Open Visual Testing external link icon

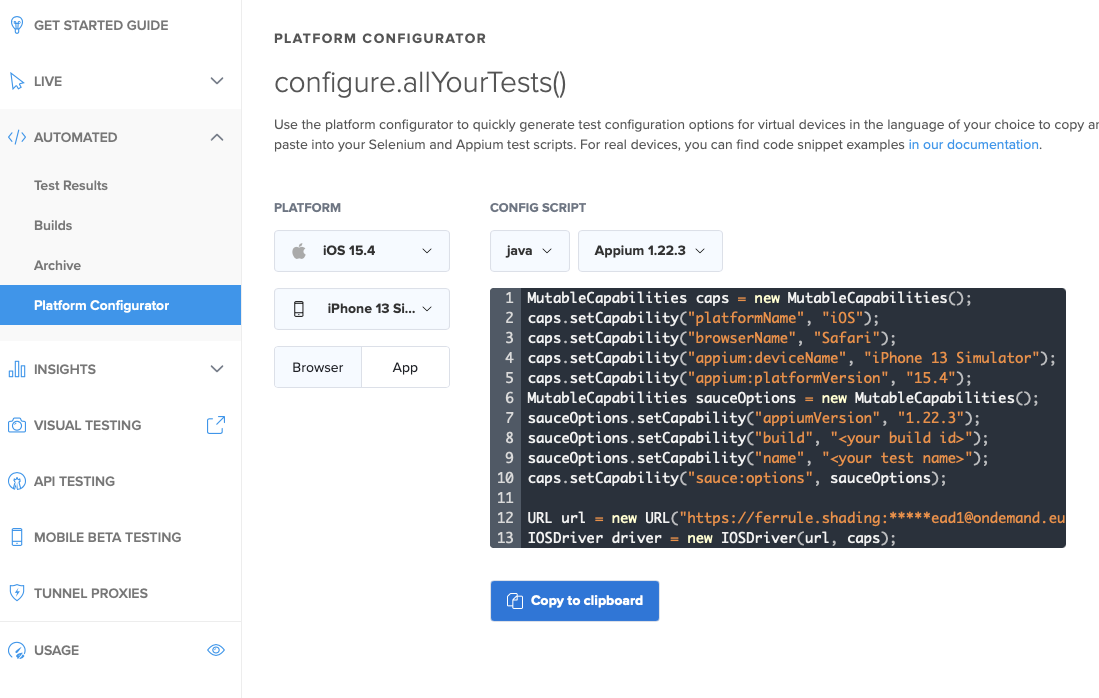point(216,425)
